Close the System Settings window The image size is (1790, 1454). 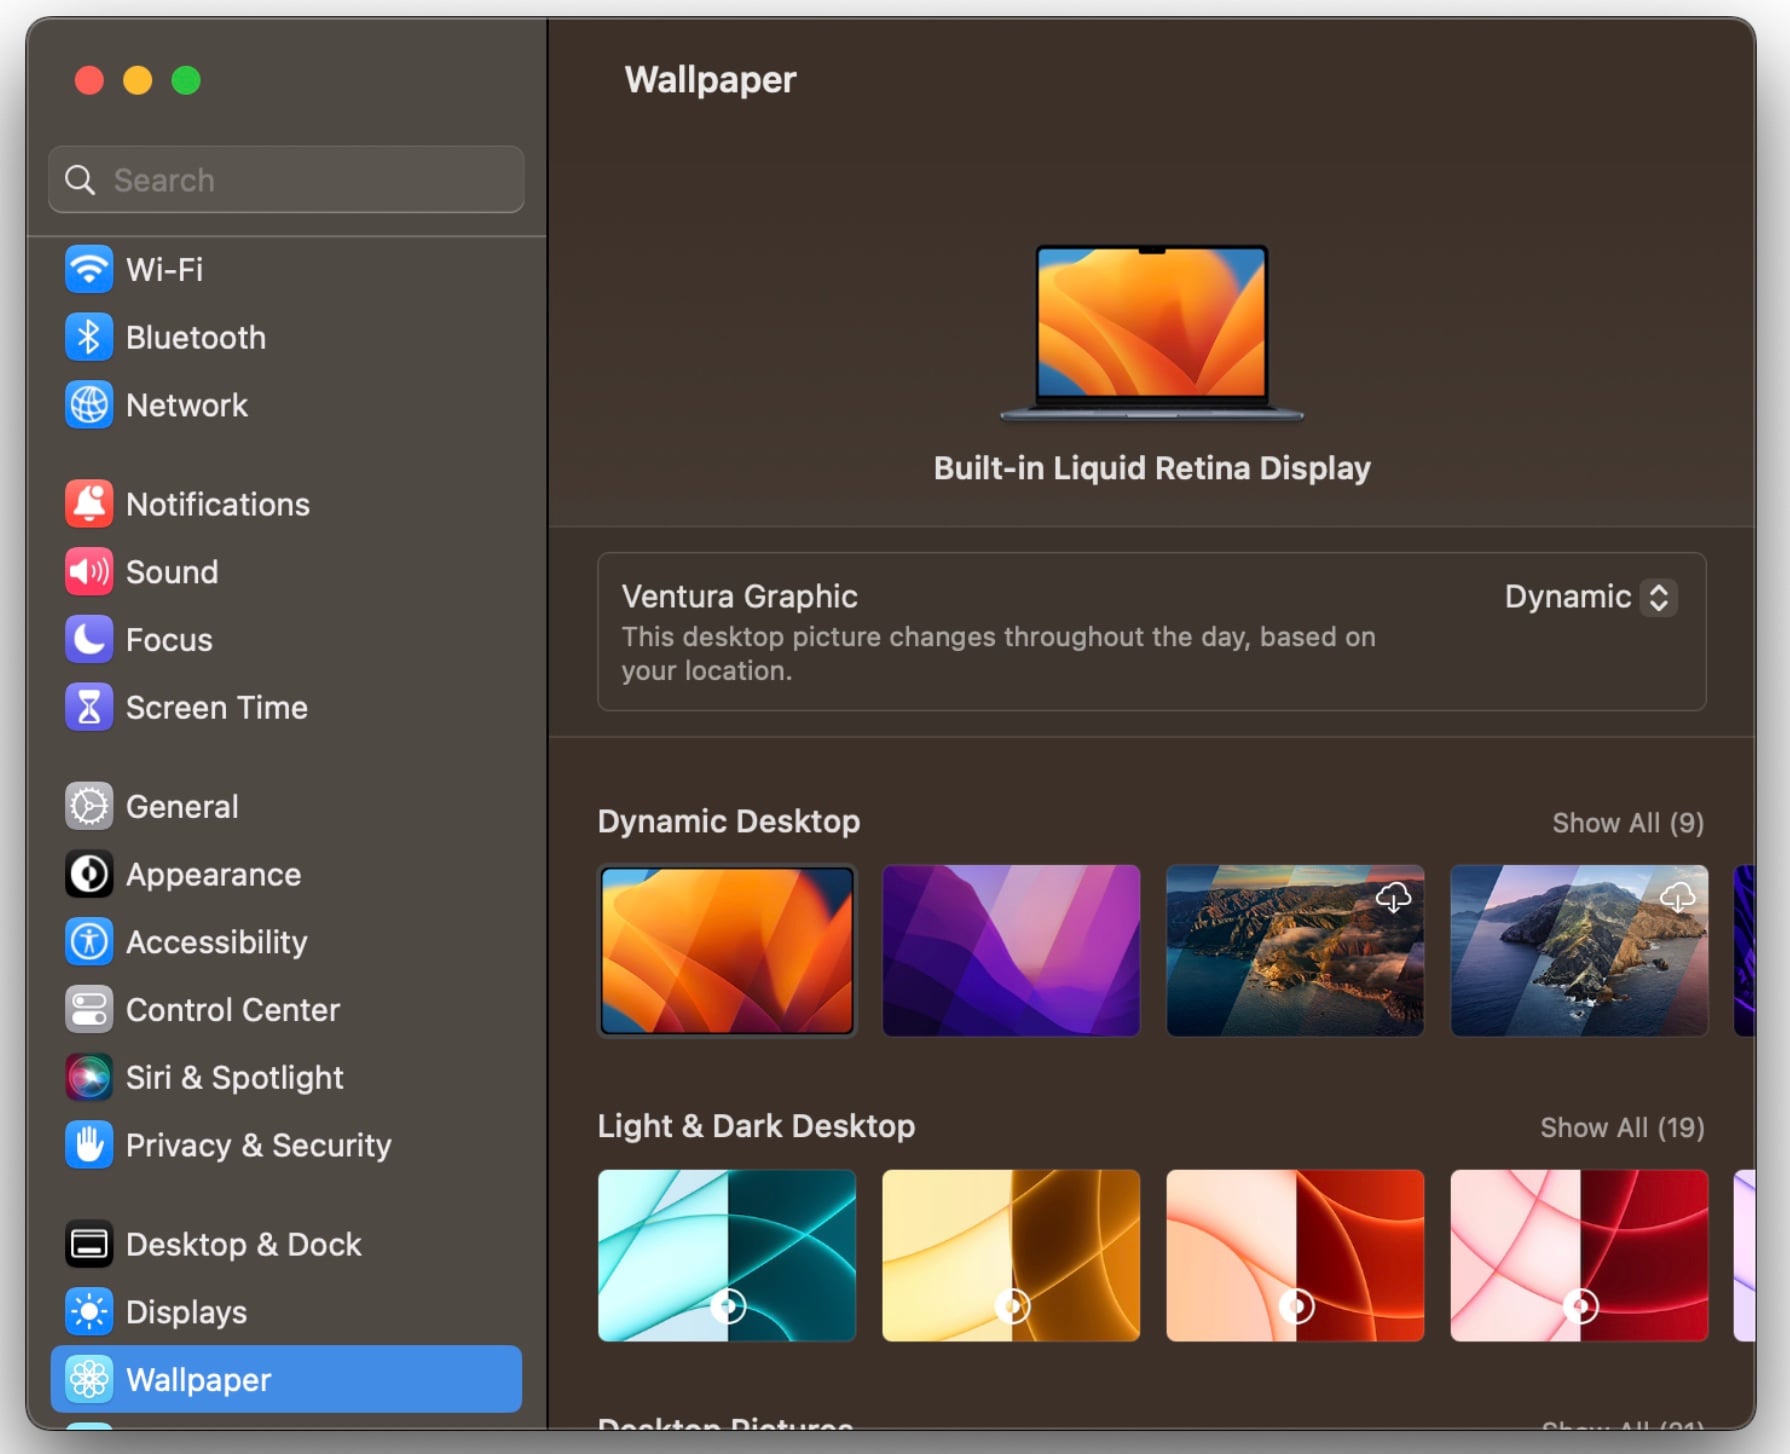pyautogui.click(x=89, y=80)
